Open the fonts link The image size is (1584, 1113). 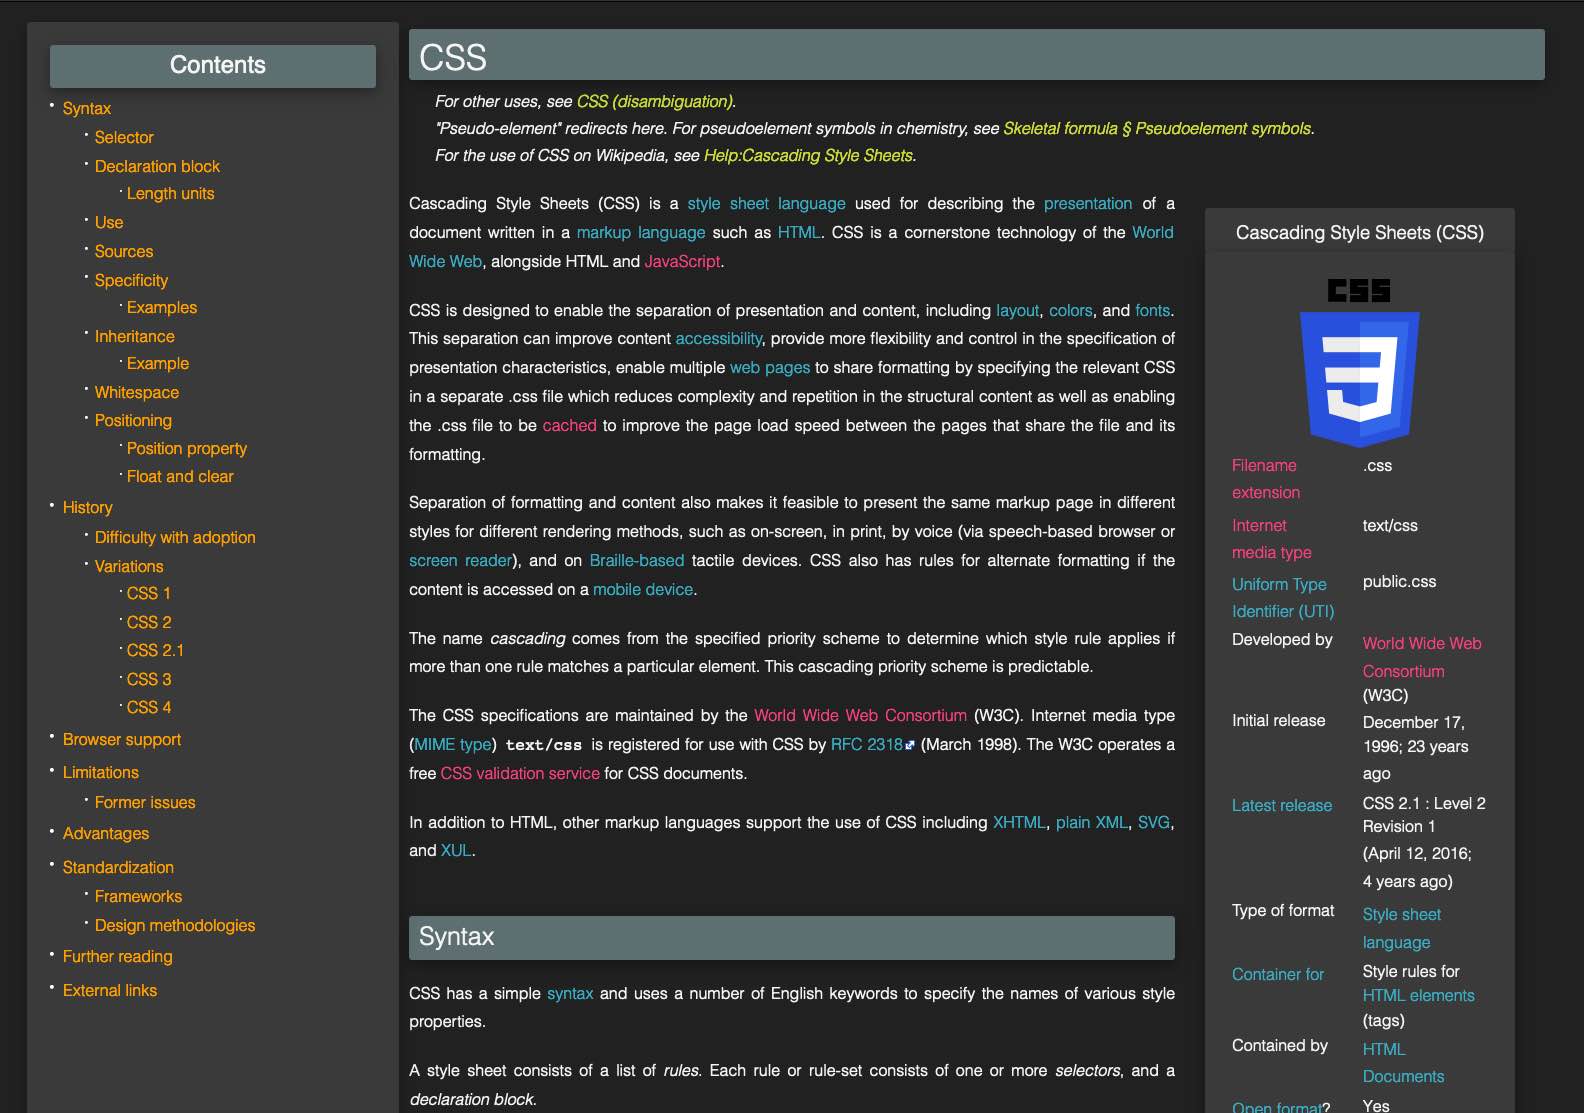[1153, 310]
